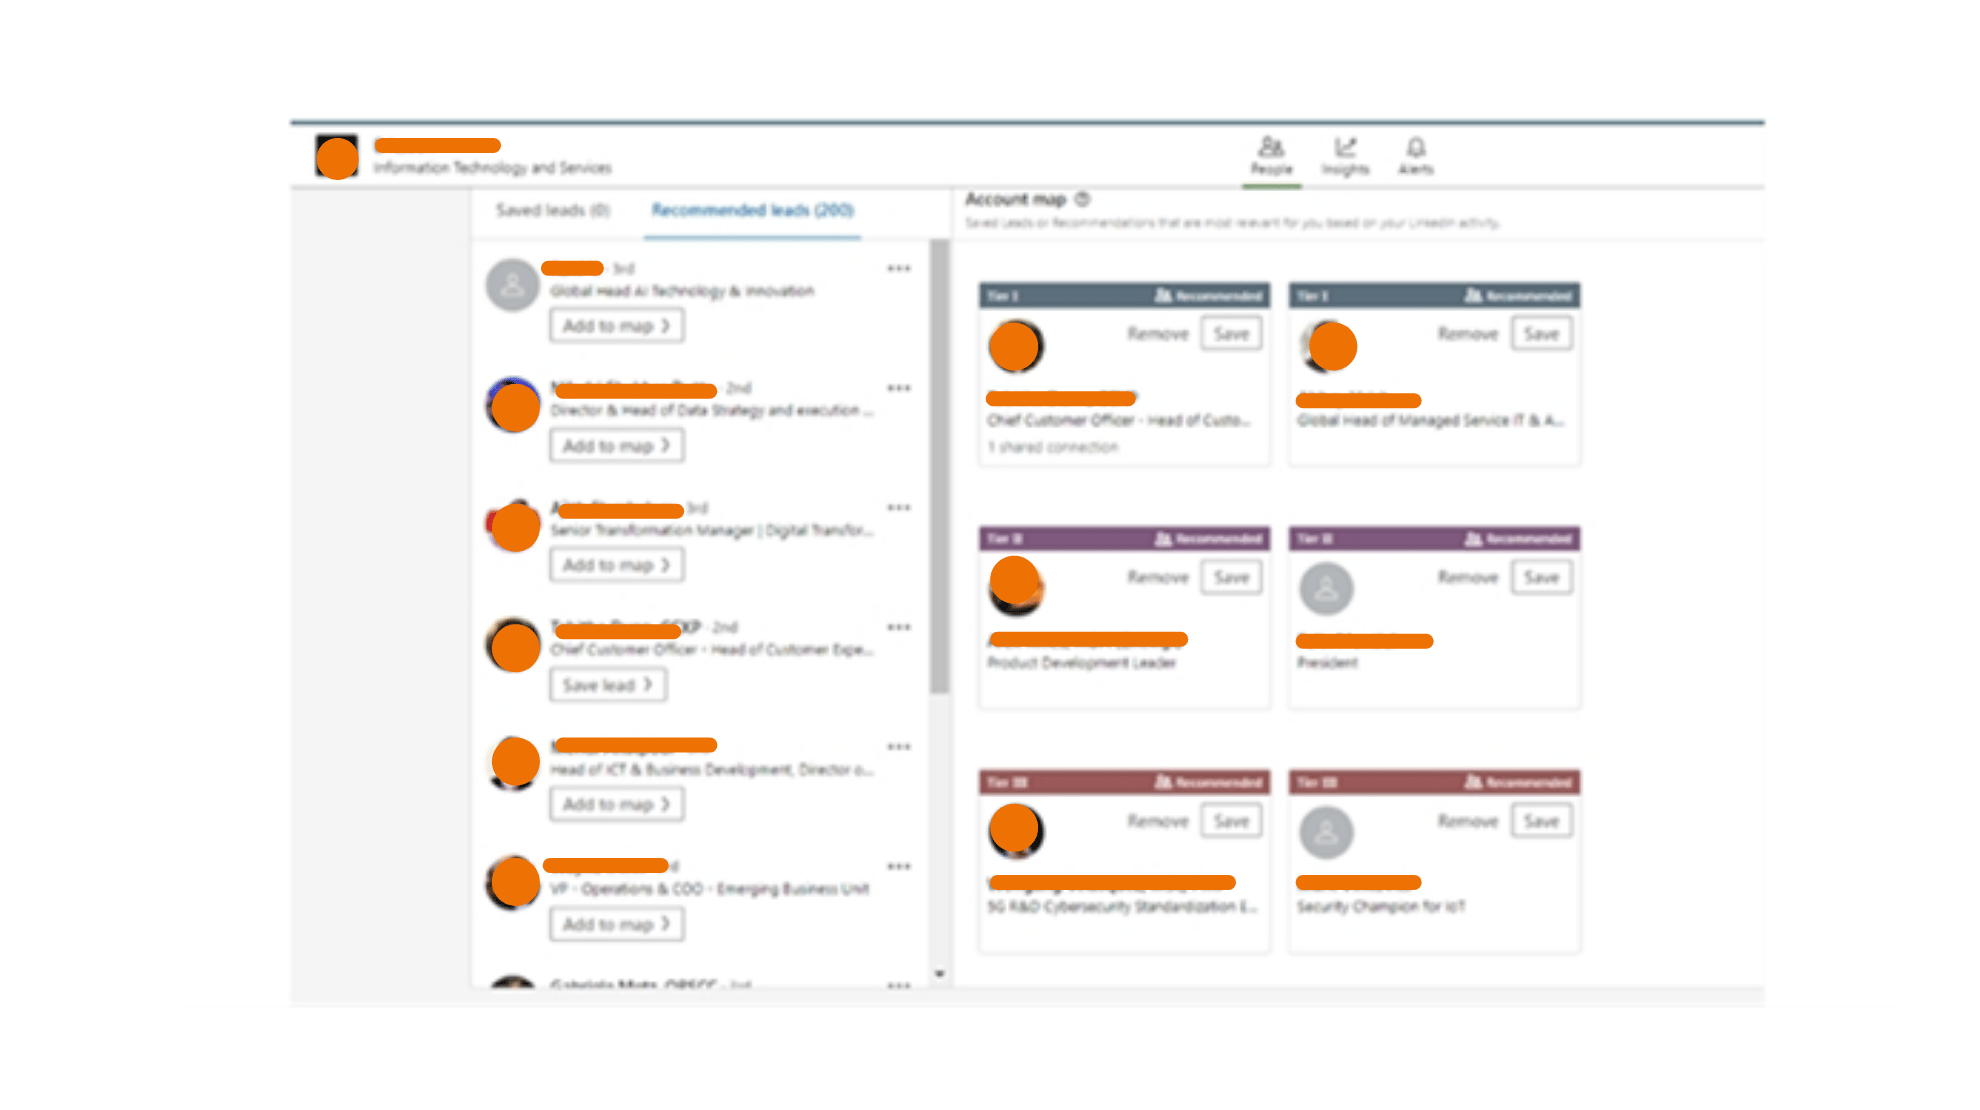Viewport: 1980px width, 1110px height.
Task: Select the Recommended leads (200) tab
Action: [x=752, y=210]
